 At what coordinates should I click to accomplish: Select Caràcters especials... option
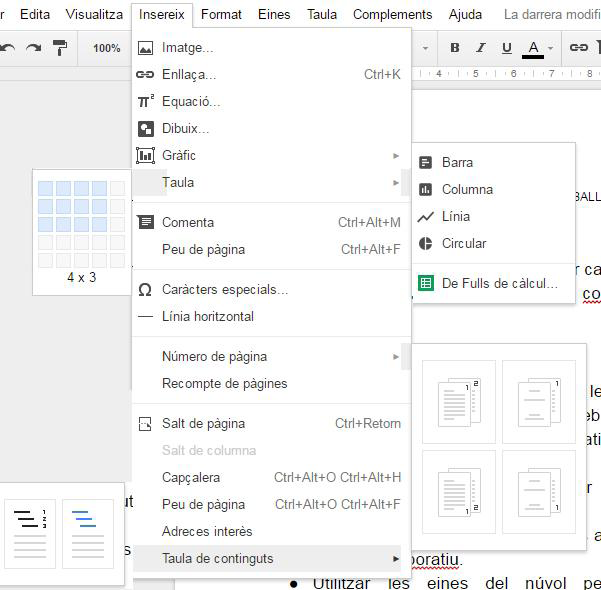225,289
